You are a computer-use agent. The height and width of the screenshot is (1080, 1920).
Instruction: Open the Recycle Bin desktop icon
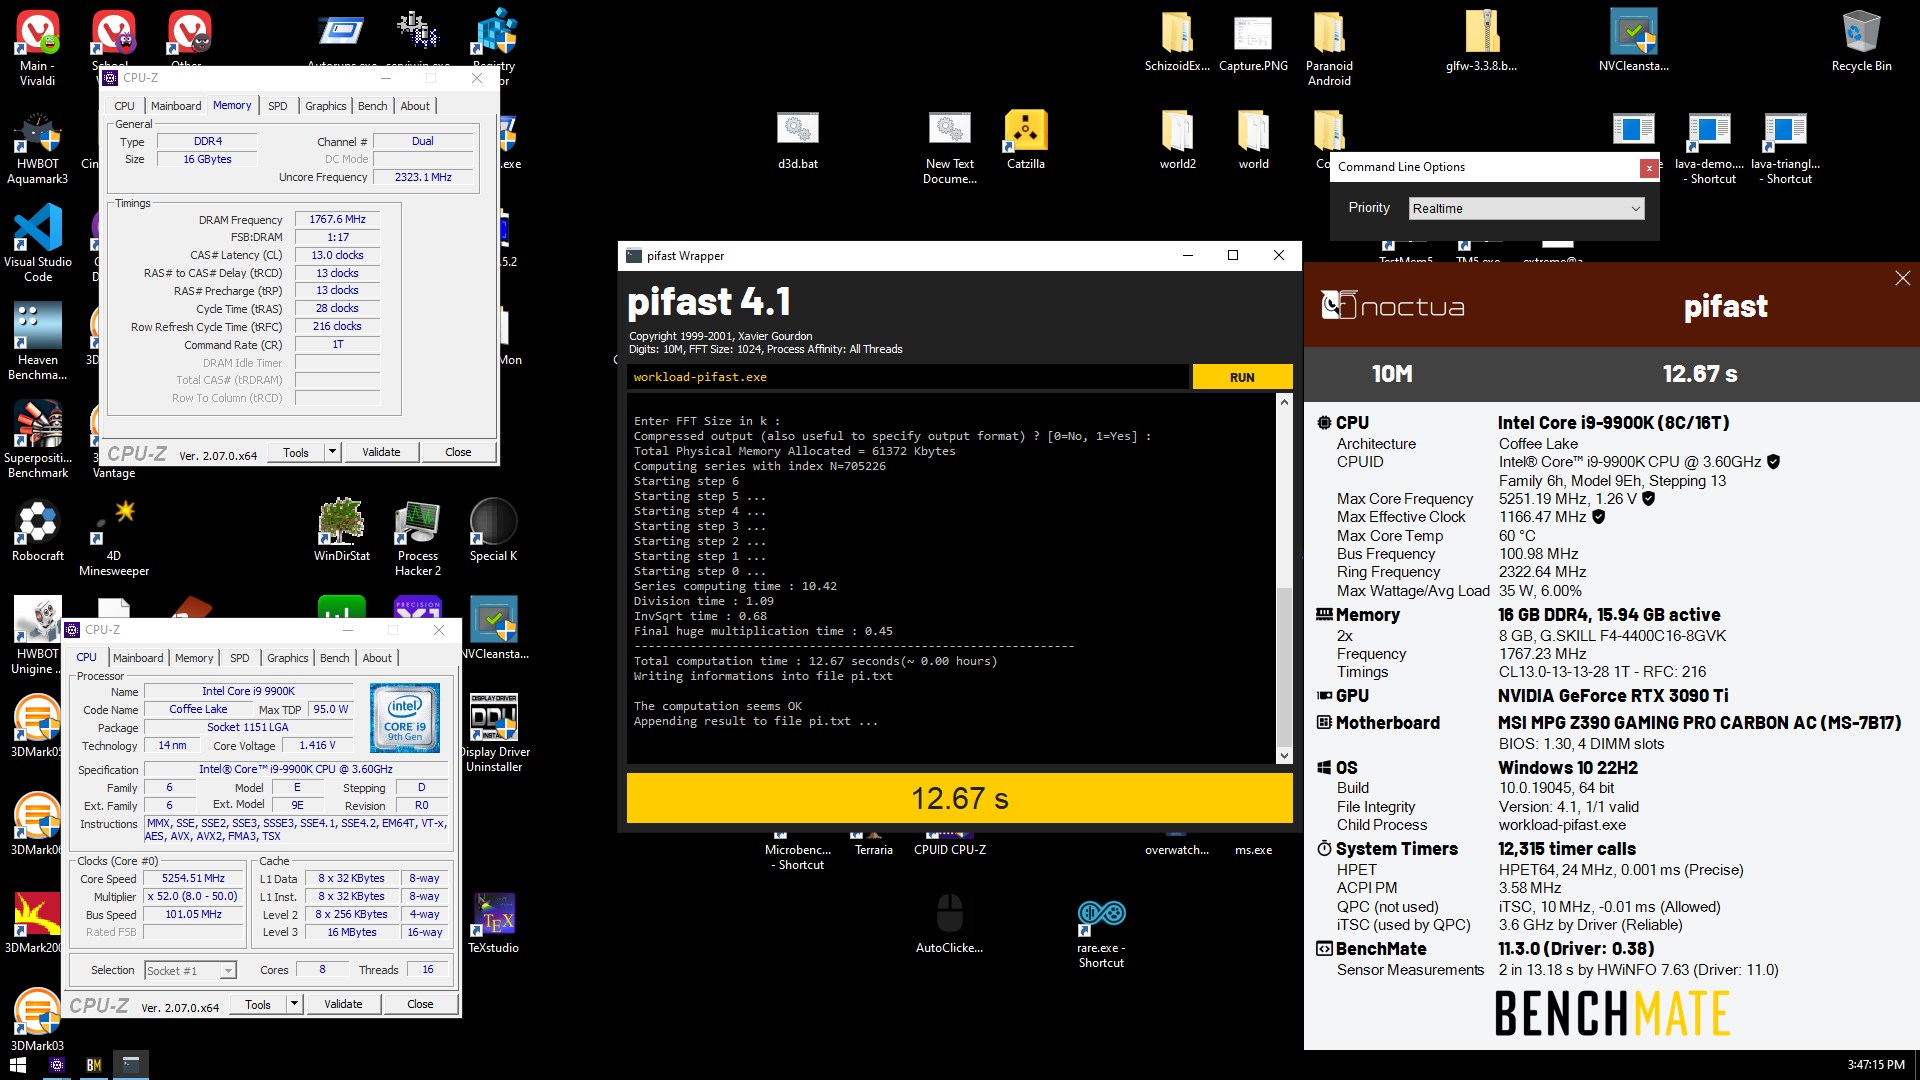pos(1861,42)
